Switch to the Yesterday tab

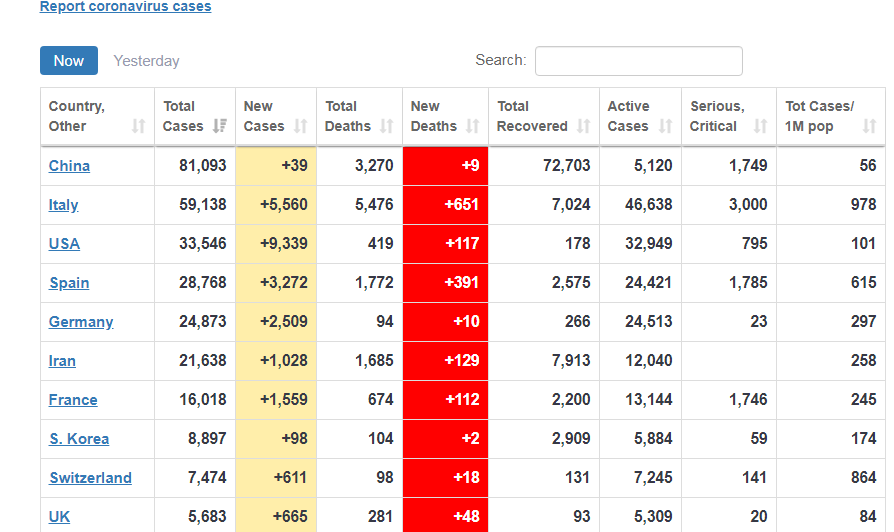coord(146,61)
